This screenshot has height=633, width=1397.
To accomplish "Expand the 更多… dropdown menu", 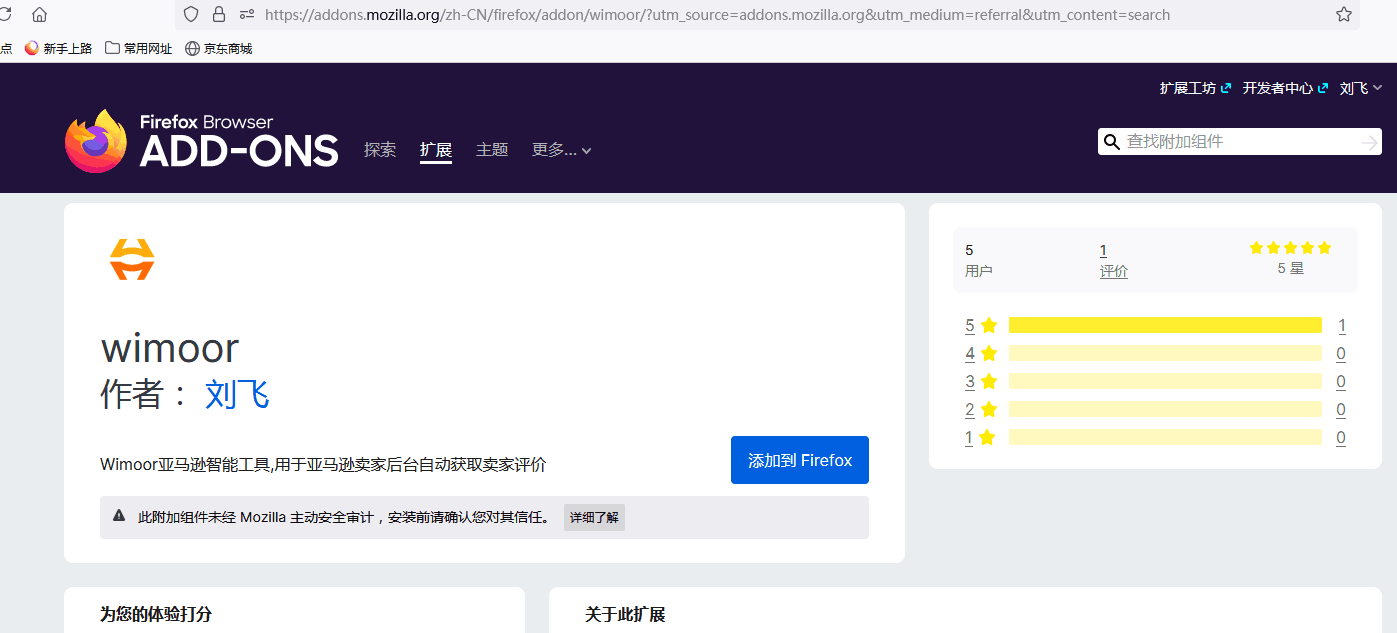I will coord(562,150).
